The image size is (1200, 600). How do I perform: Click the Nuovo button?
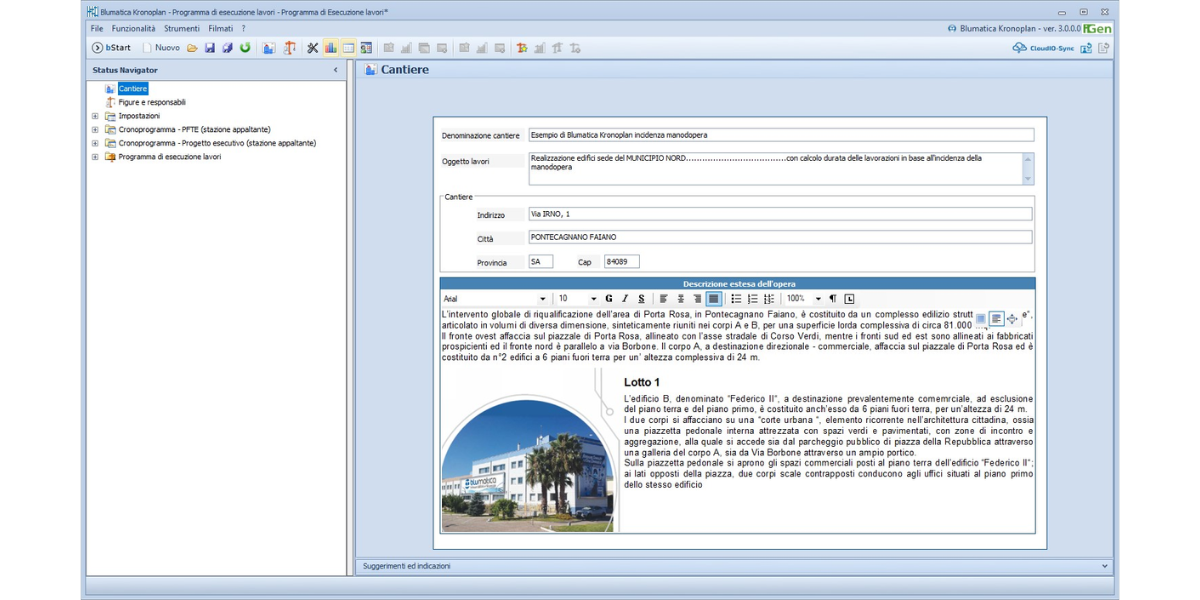pos(160,48)
